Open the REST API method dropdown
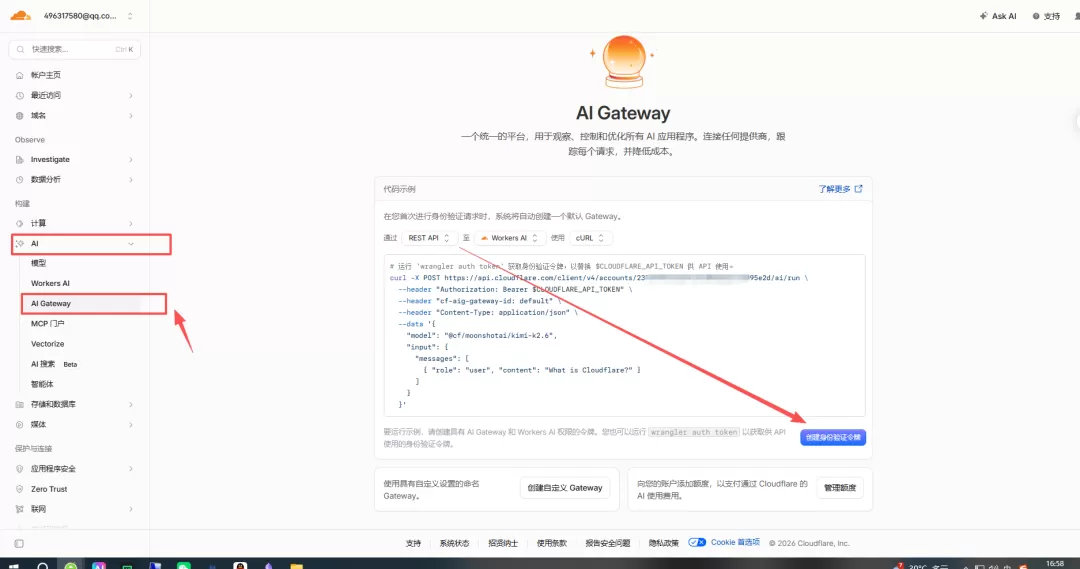 (428, 238)
